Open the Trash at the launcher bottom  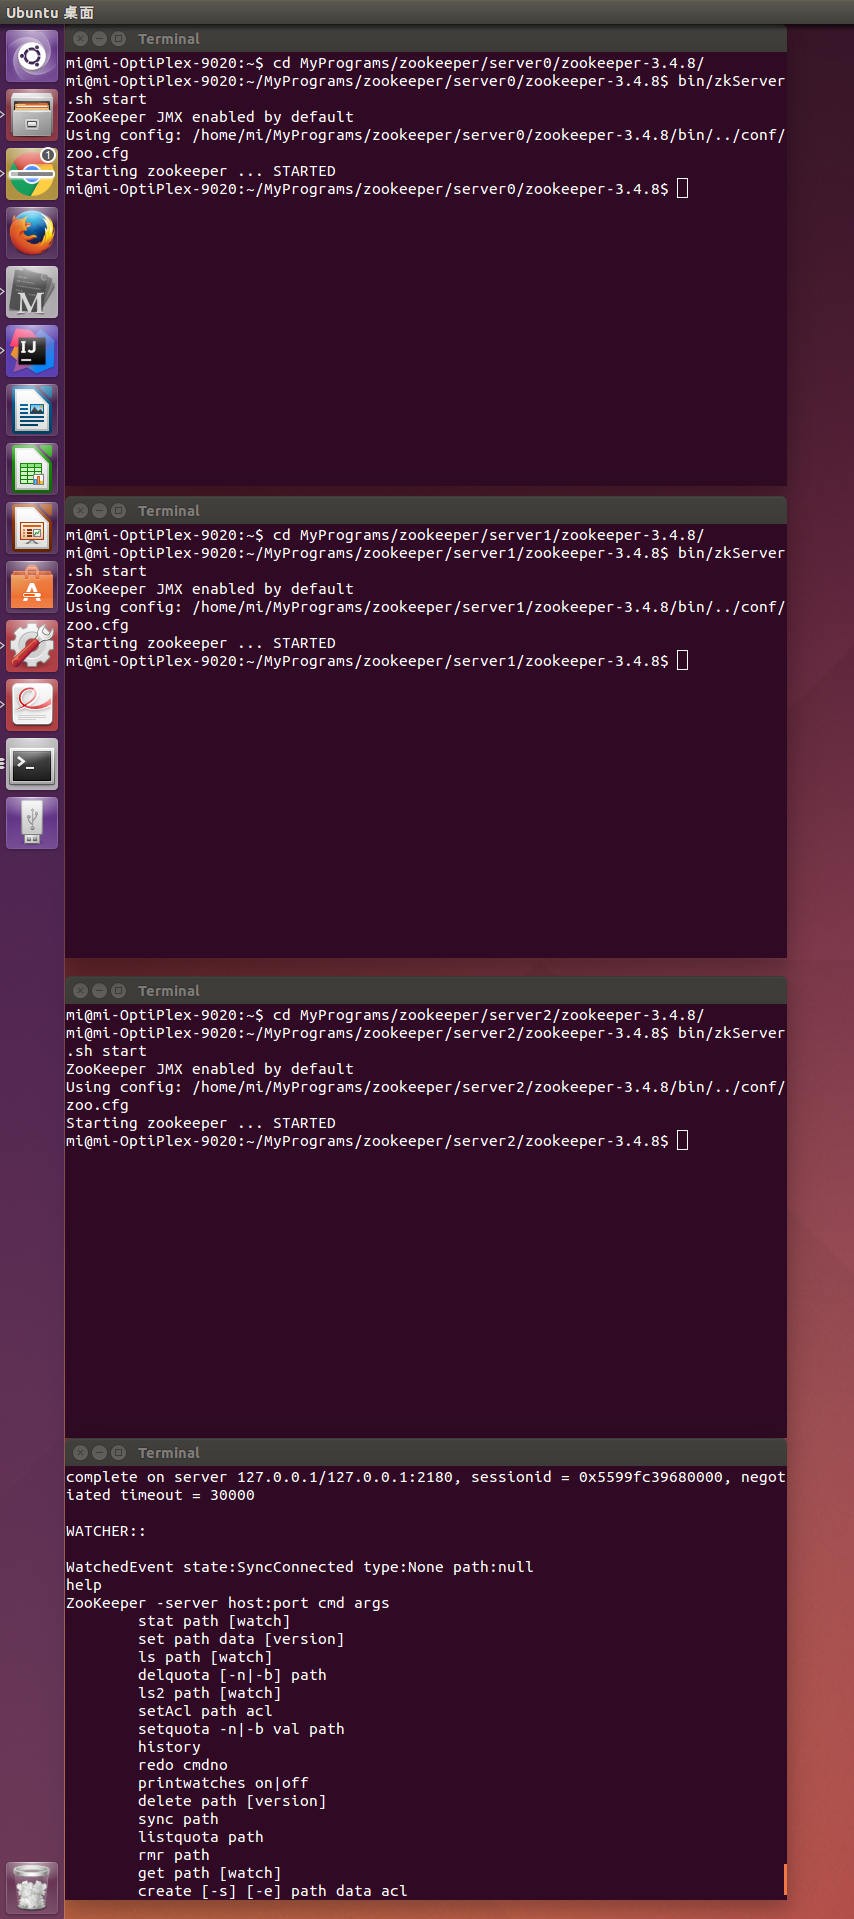pyautogui.click(x=32, y=1887)
